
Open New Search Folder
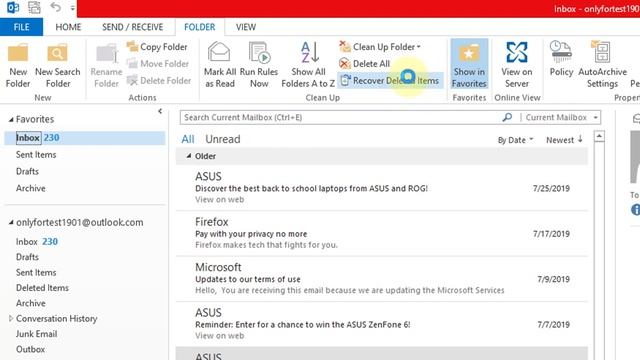coord(58,66)
